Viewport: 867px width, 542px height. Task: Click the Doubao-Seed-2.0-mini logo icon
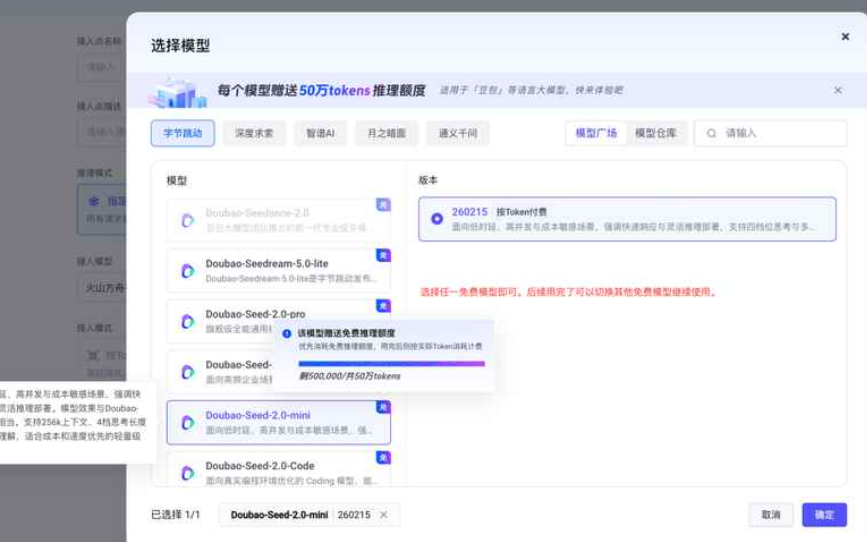click(x=187, y=423)
